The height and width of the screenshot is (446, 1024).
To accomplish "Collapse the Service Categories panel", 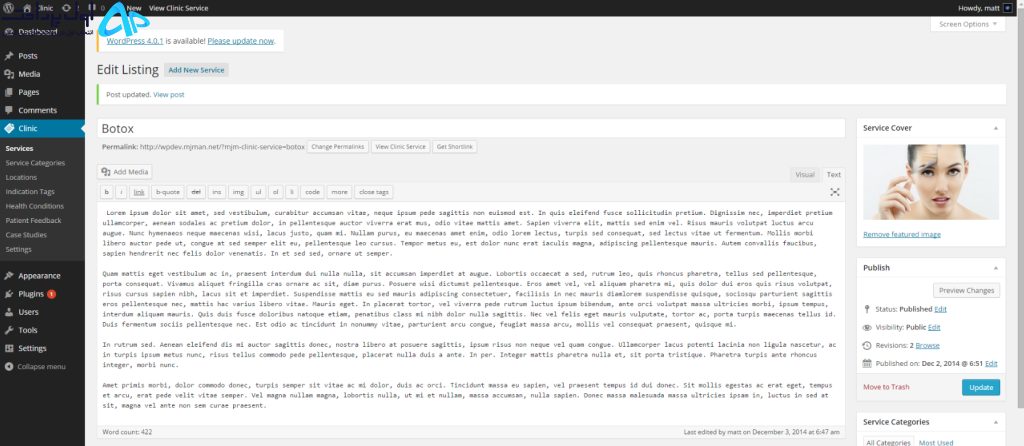I will coord(995,422).
